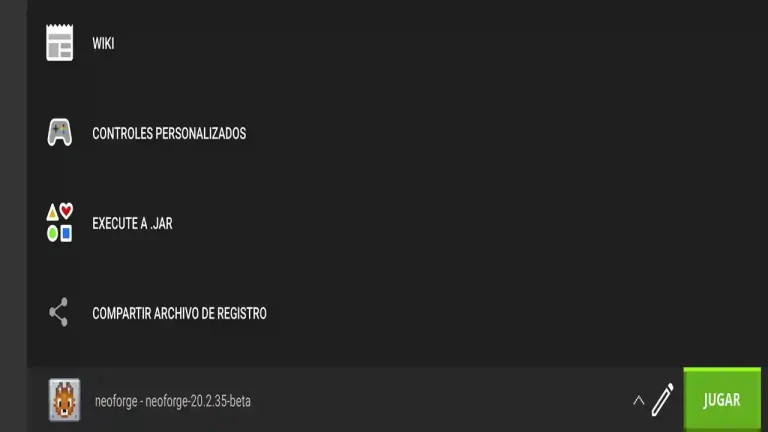Image resolution: width=768 pixels, height=432 pixels.
Task: Open CONTROLES PERSONALIZADOS menu entry
Action: [169, 133]
